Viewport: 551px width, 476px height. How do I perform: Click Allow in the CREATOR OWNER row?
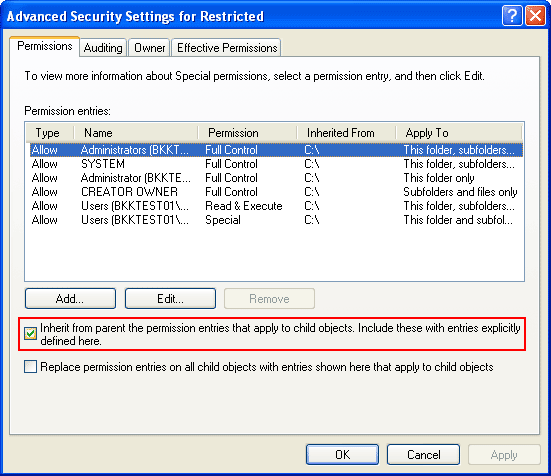point(45,192)
